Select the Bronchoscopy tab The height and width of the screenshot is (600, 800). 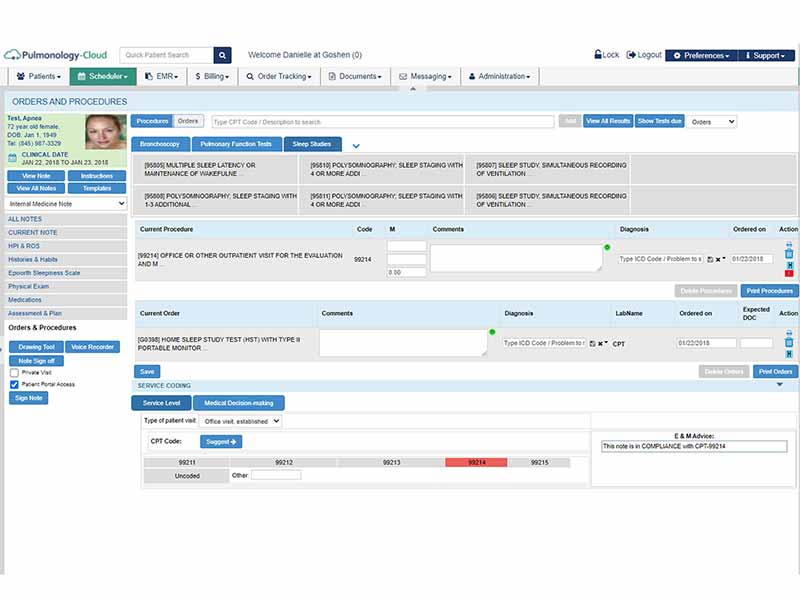(x=160, y=144)
